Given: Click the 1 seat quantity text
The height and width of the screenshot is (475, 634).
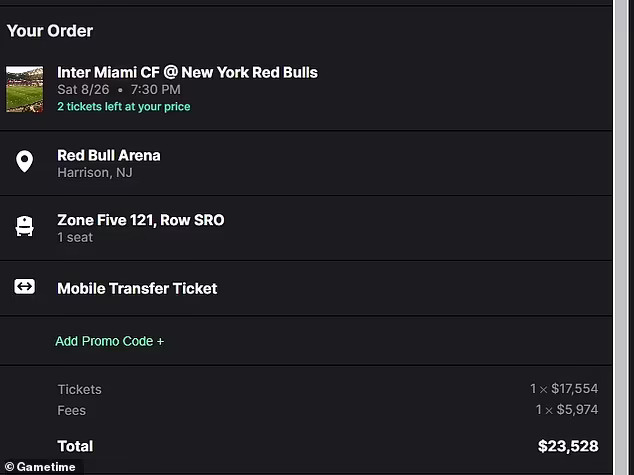Looking at the screenshot, I should [x=75, y=237].
